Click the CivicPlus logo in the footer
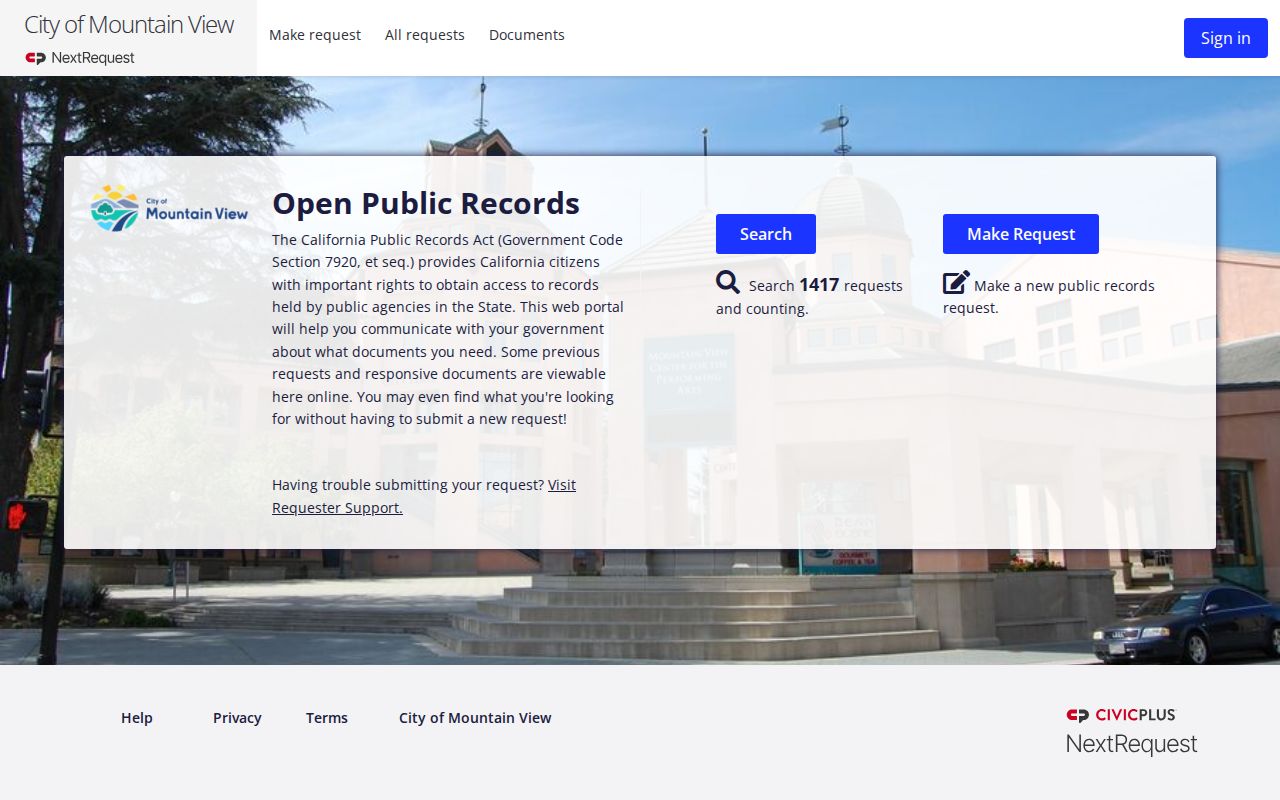This screenshot has width=1280, height=800. pos(1121,715)
